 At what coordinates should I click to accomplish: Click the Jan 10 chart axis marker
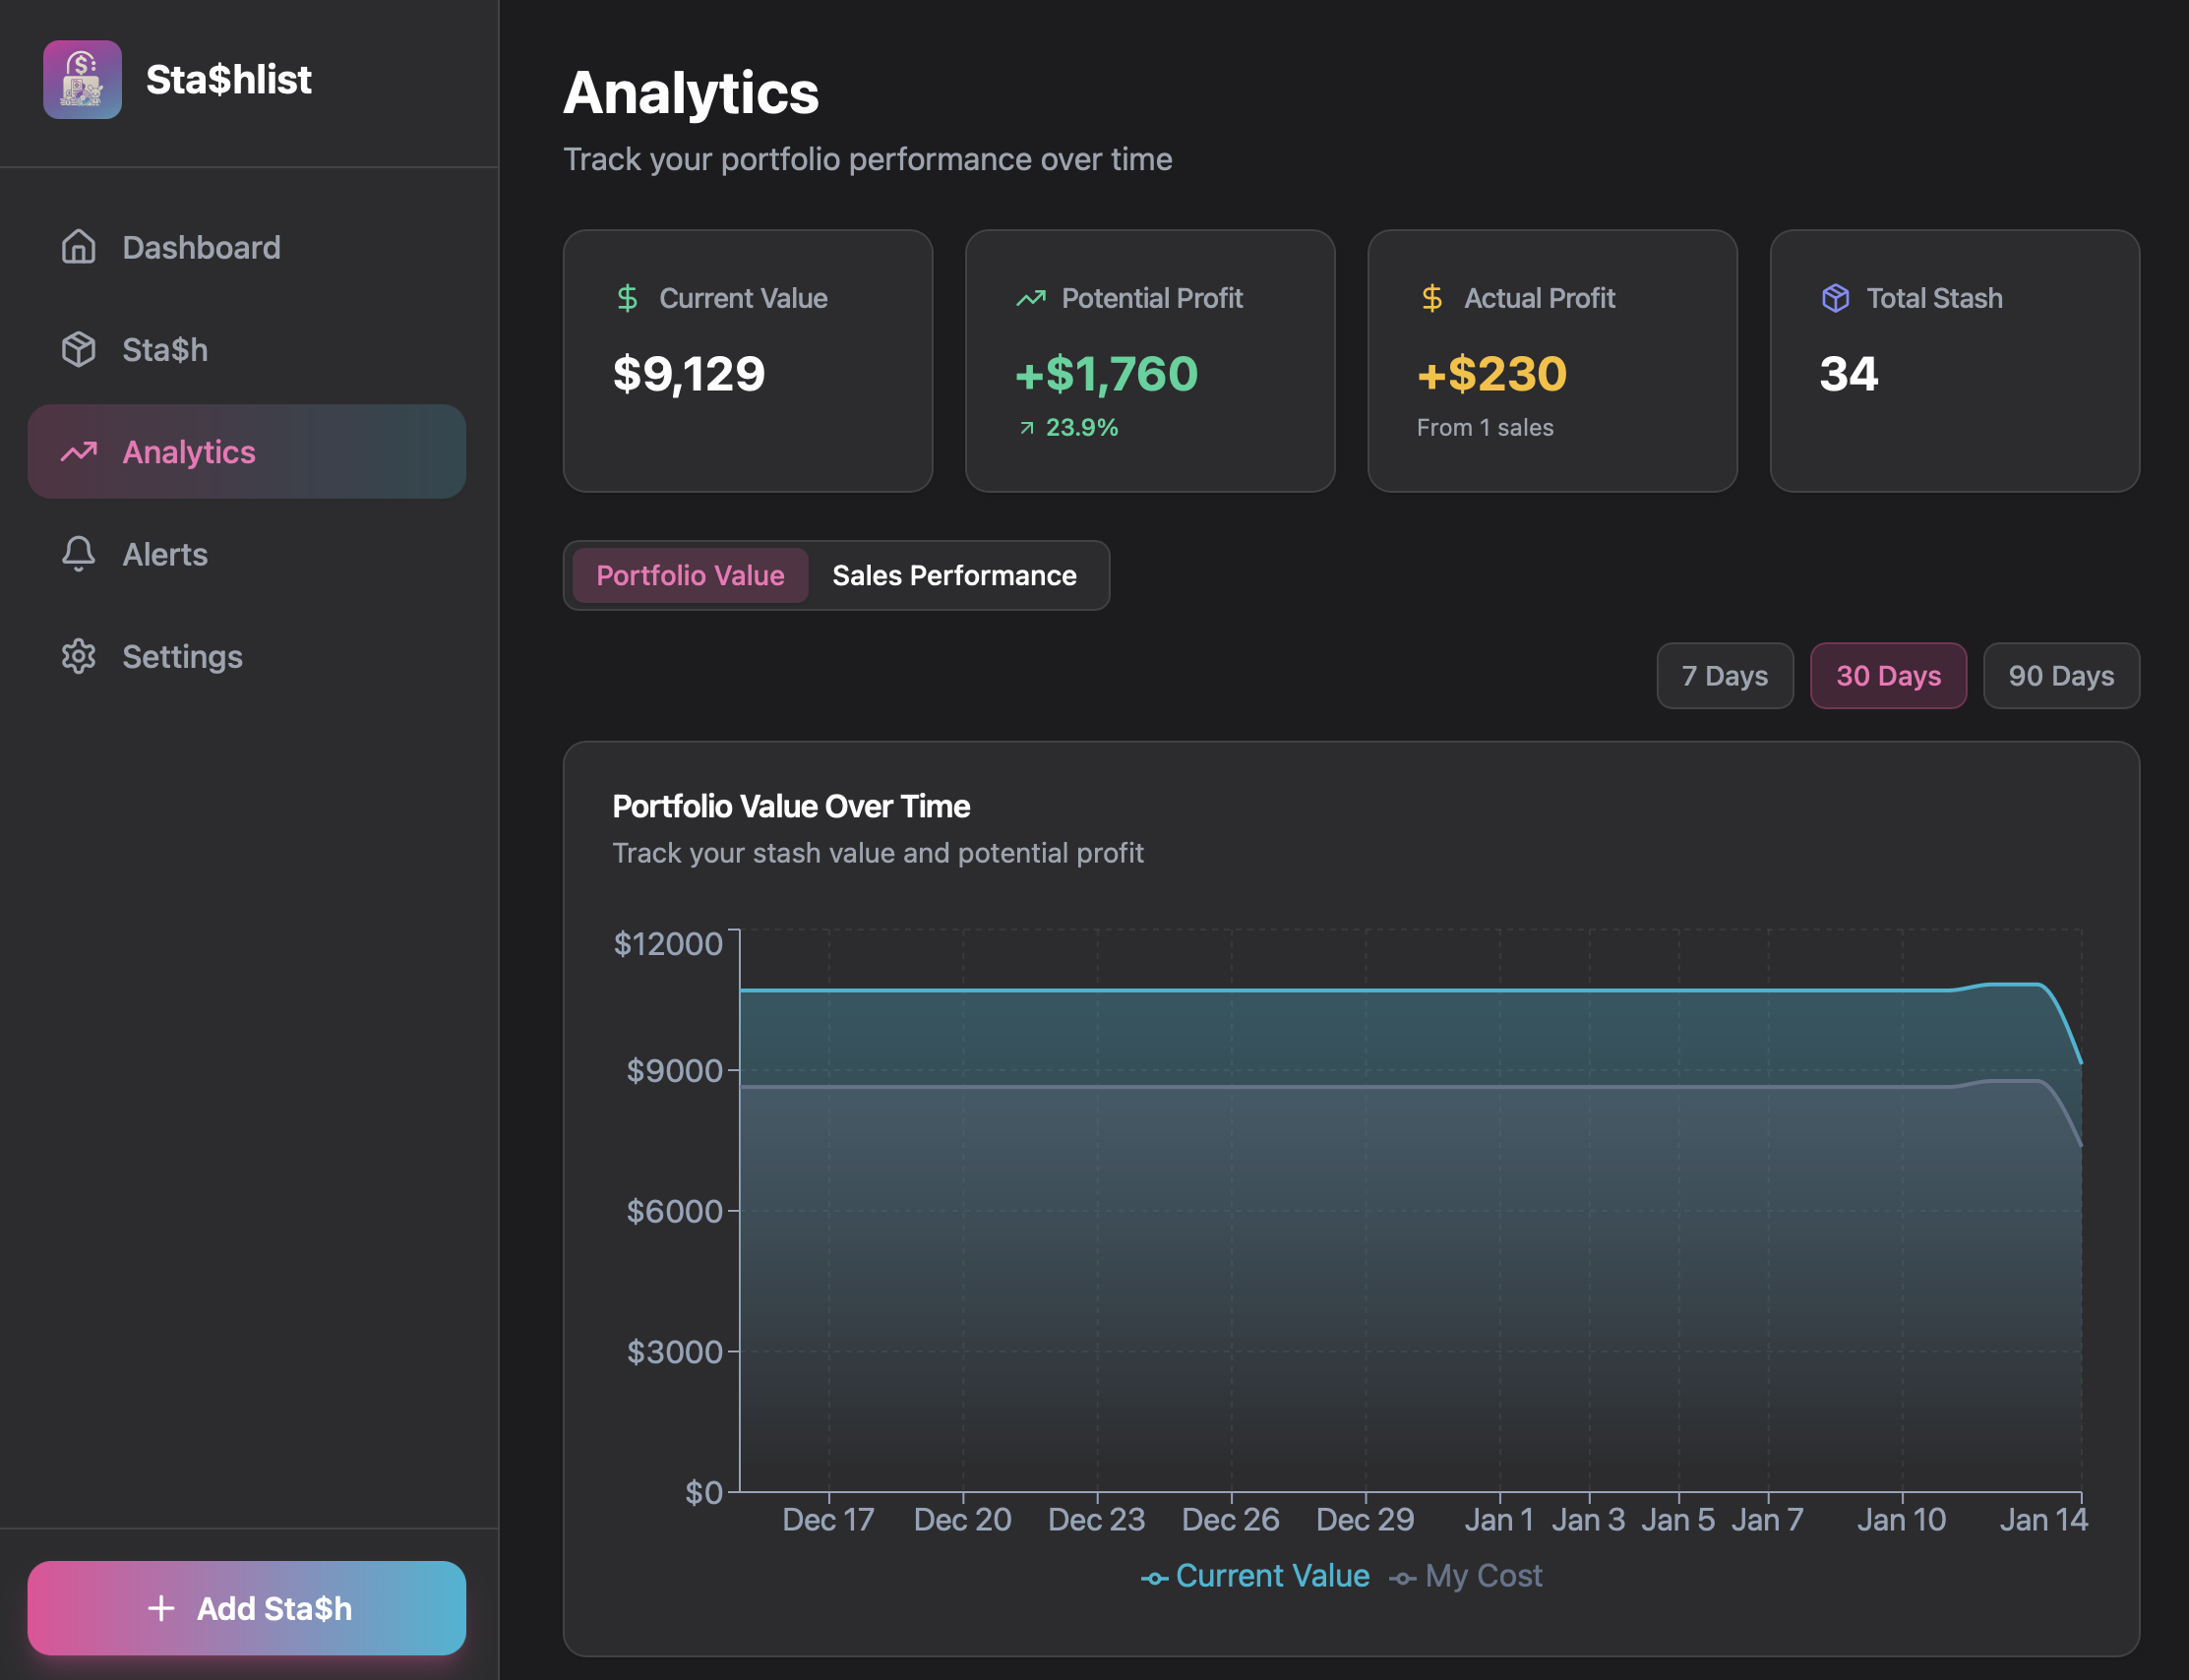1901,1519
